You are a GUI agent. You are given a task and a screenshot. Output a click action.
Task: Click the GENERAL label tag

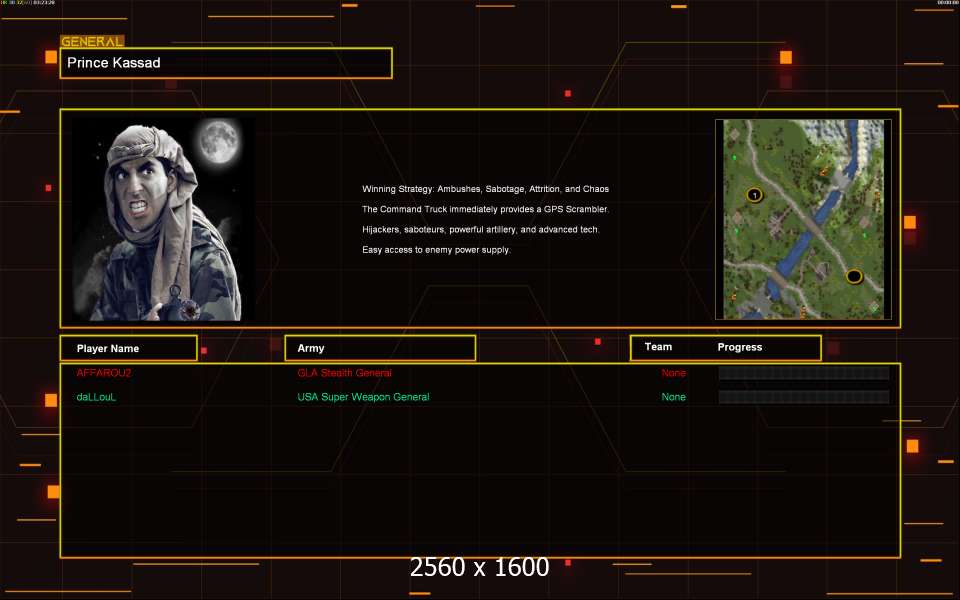tap(92, 42)
